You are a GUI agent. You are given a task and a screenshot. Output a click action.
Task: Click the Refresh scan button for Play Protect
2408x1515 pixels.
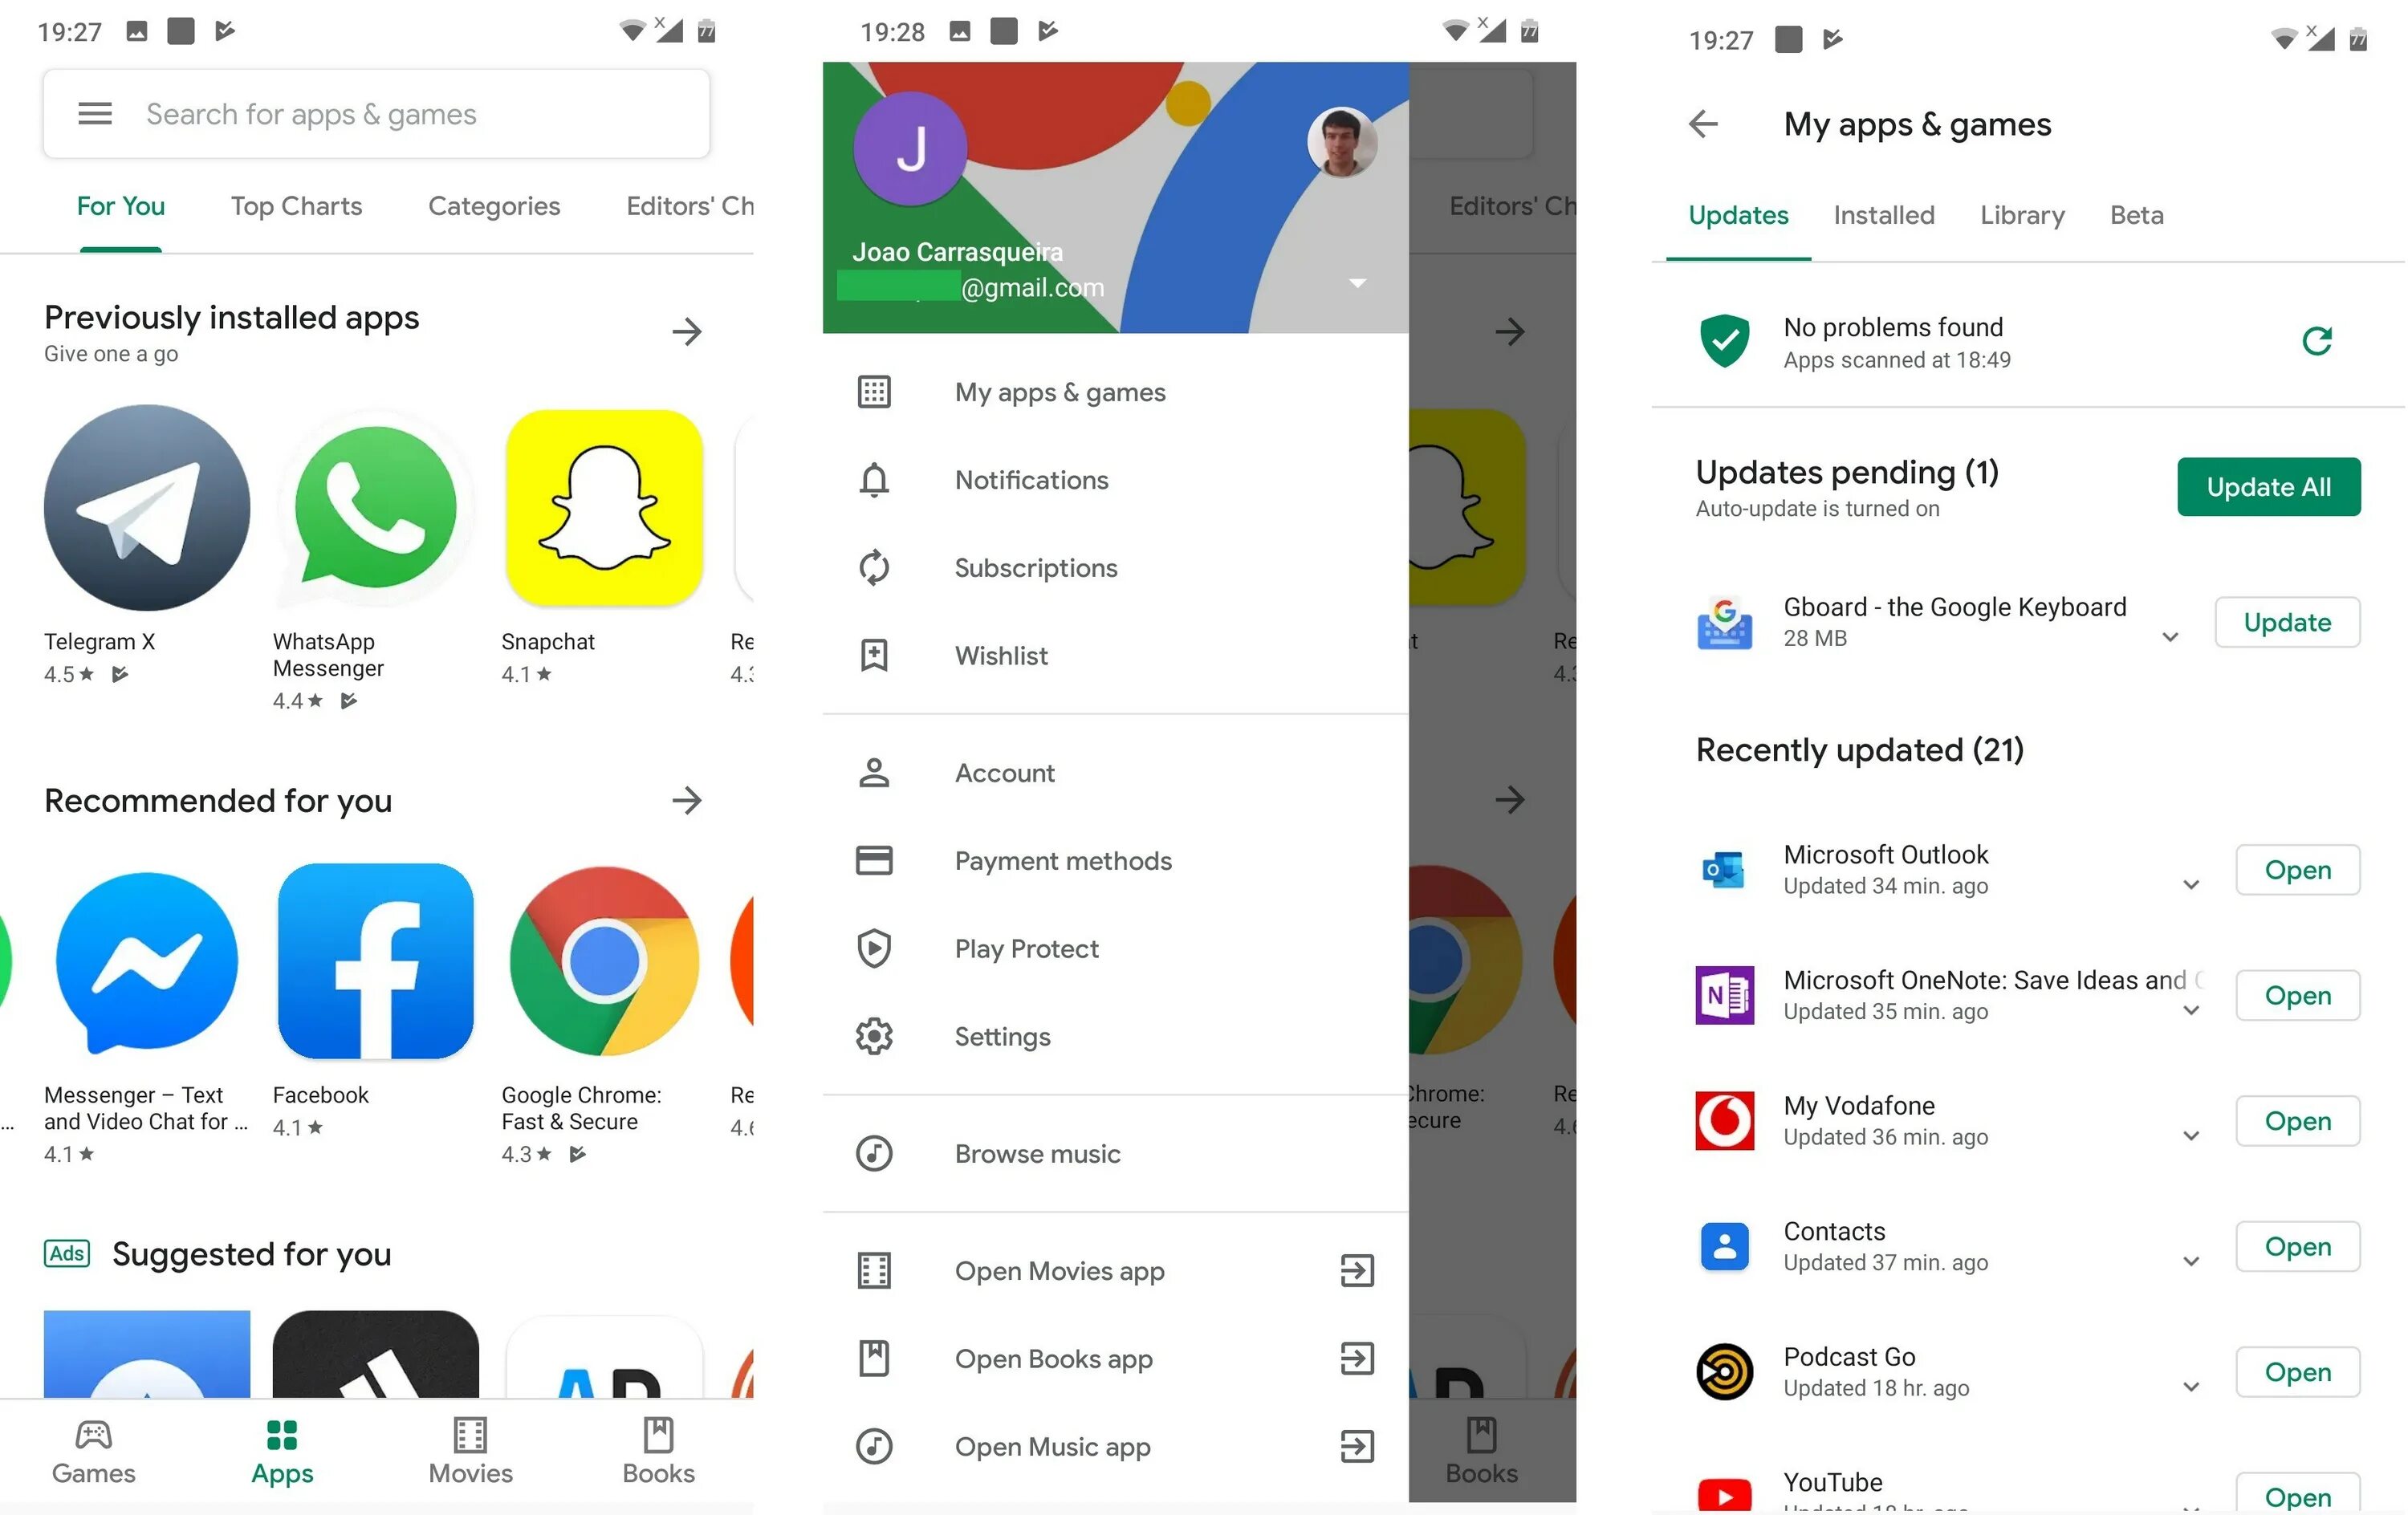pos(2319,342)
